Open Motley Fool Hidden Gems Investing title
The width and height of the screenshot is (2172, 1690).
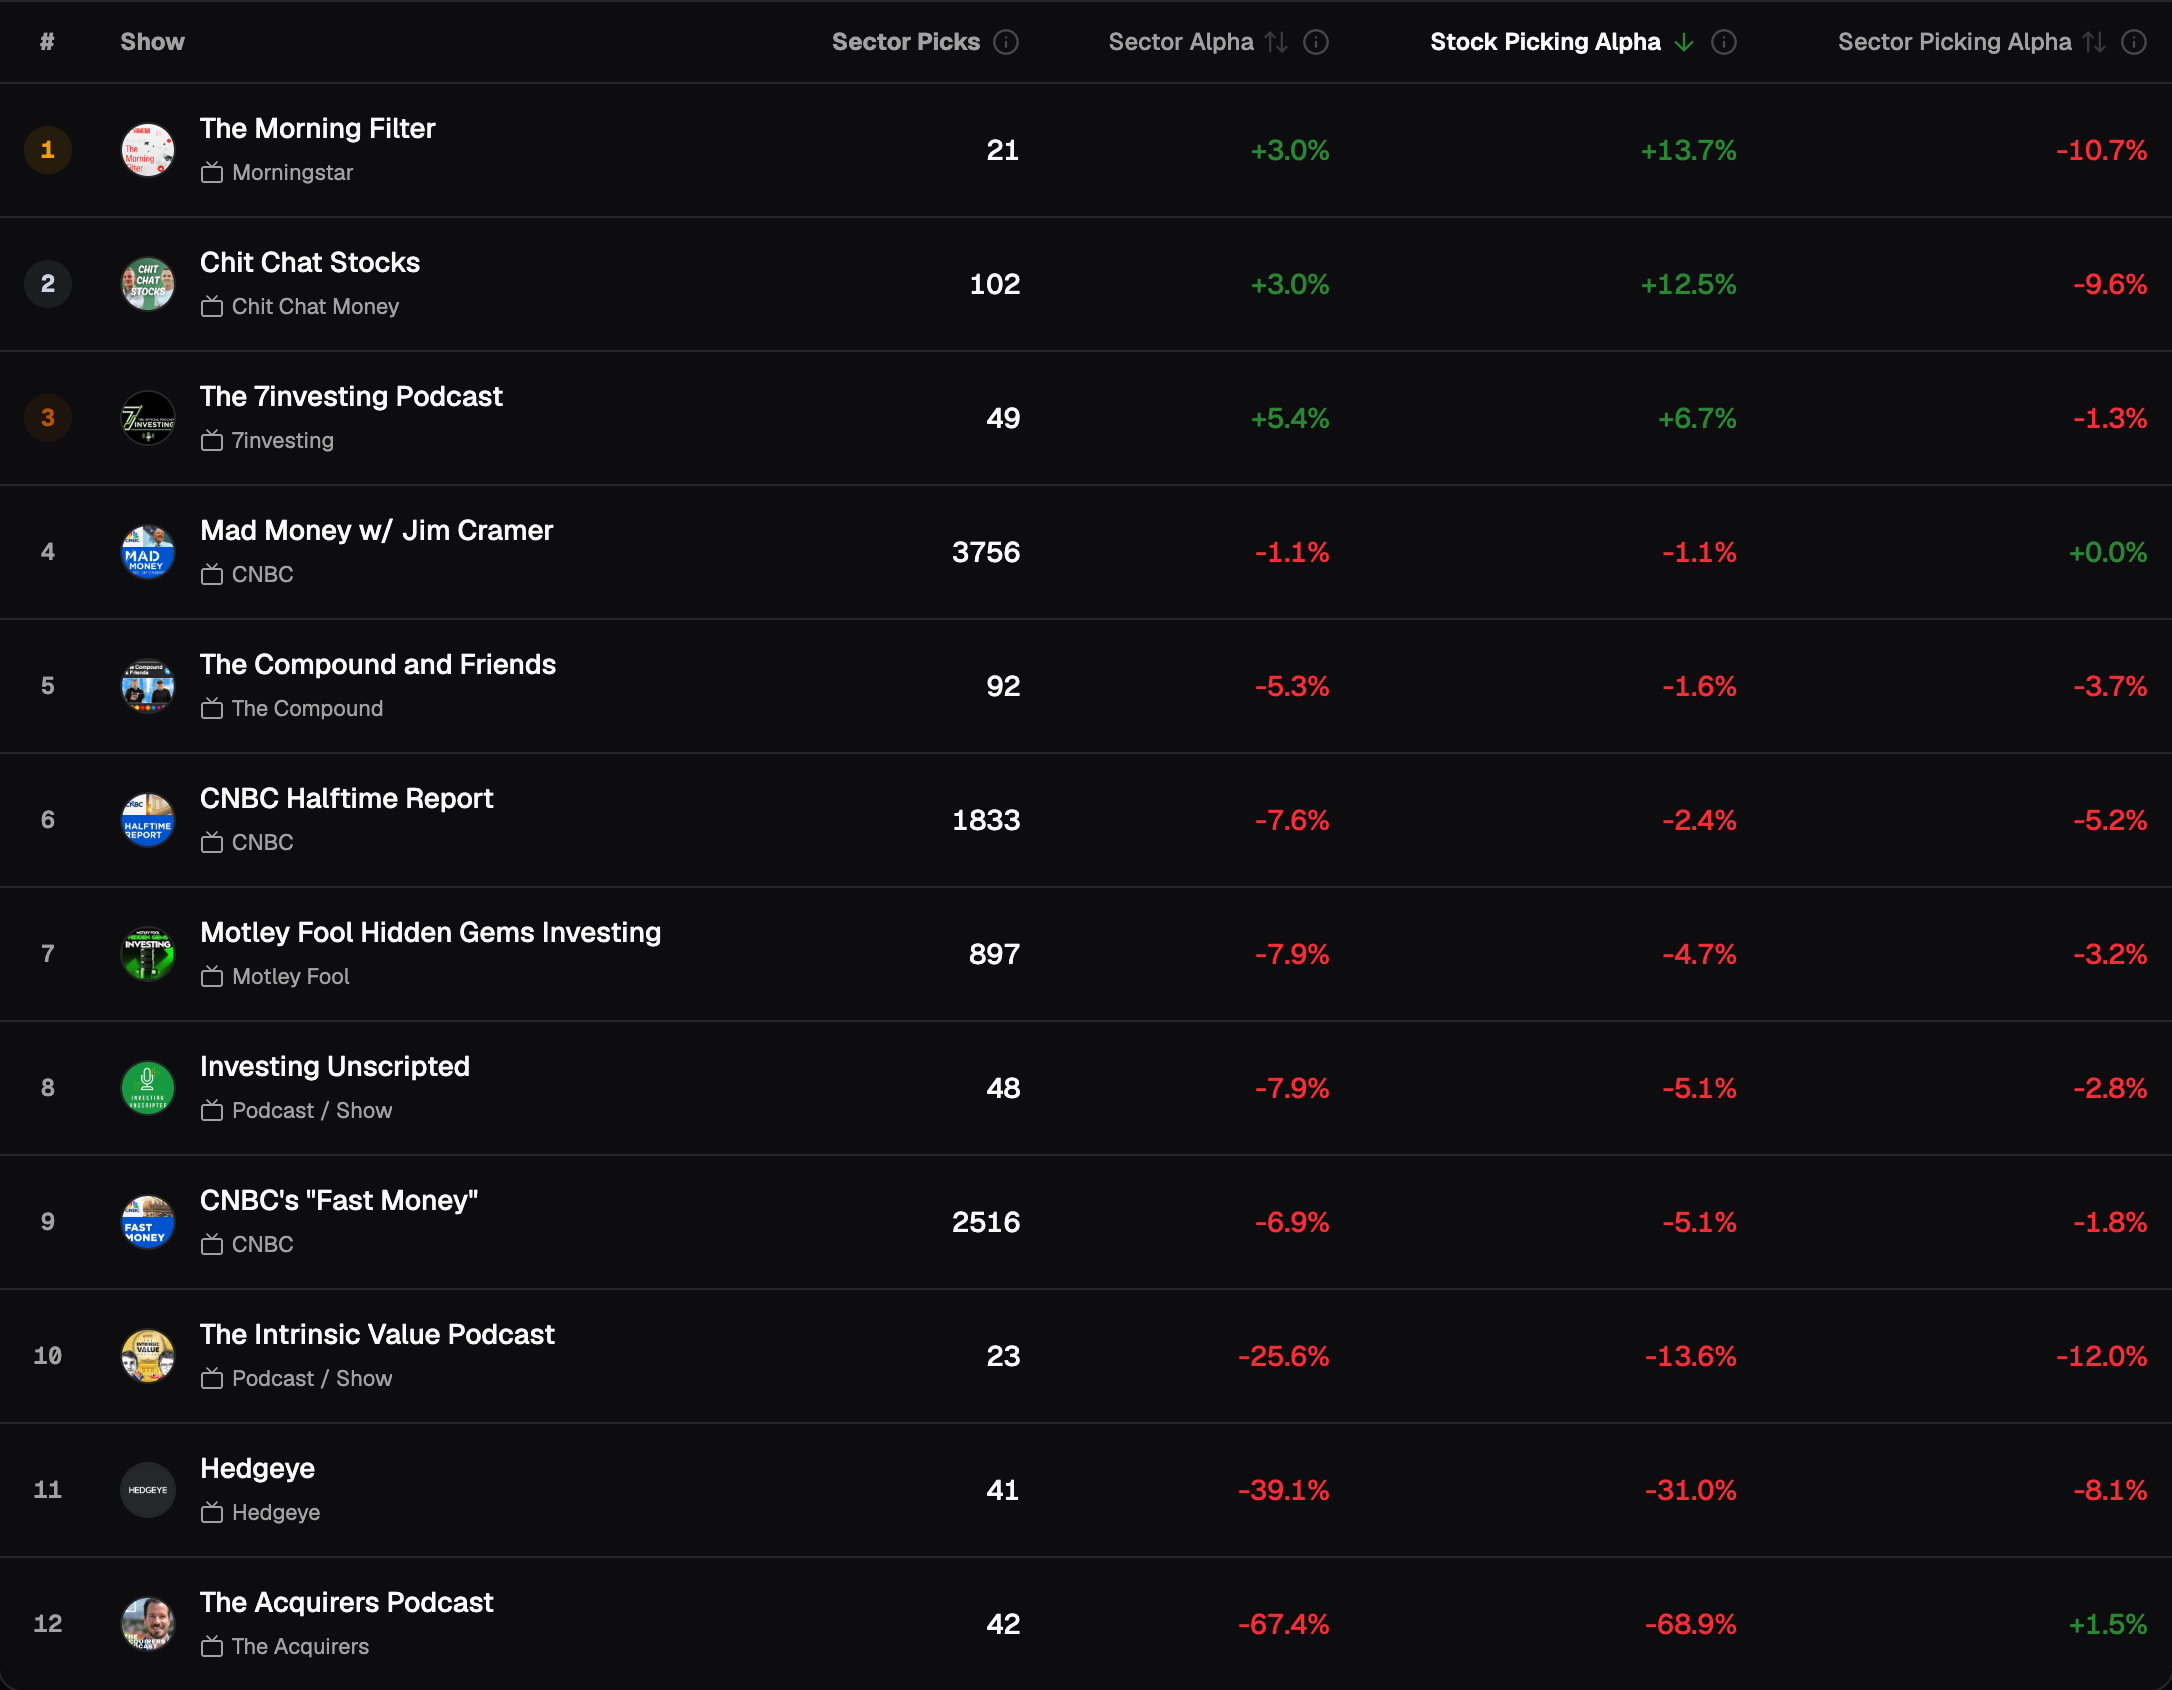(x=431, y=932)
